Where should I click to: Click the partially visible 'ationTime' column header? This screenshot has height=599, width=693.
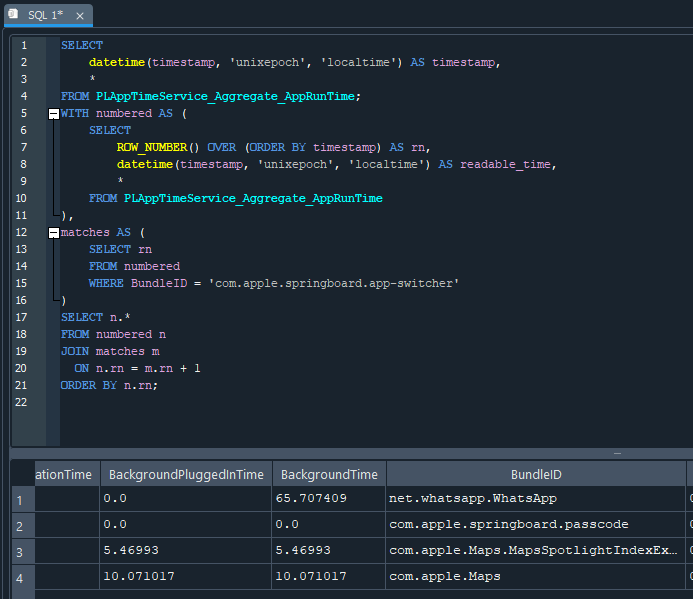click(x=65, y=474)
